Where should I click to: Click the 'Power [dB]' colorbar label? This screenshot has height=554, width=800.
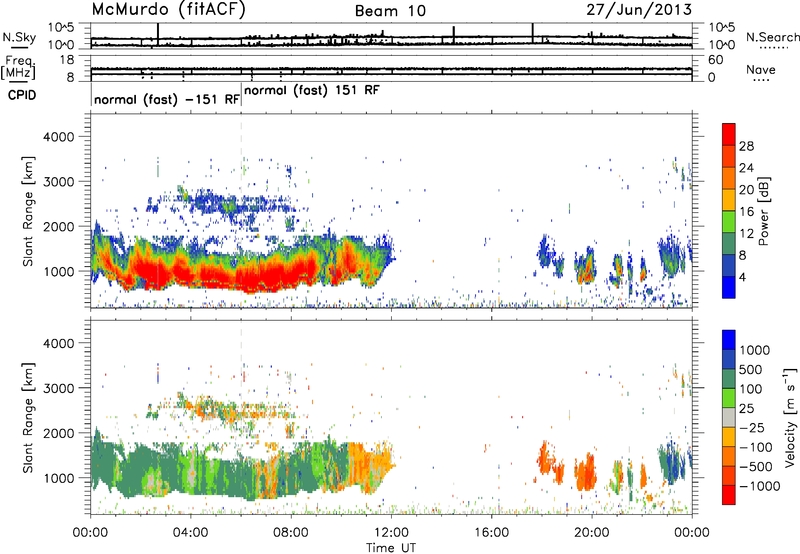[x=763, y=211]
